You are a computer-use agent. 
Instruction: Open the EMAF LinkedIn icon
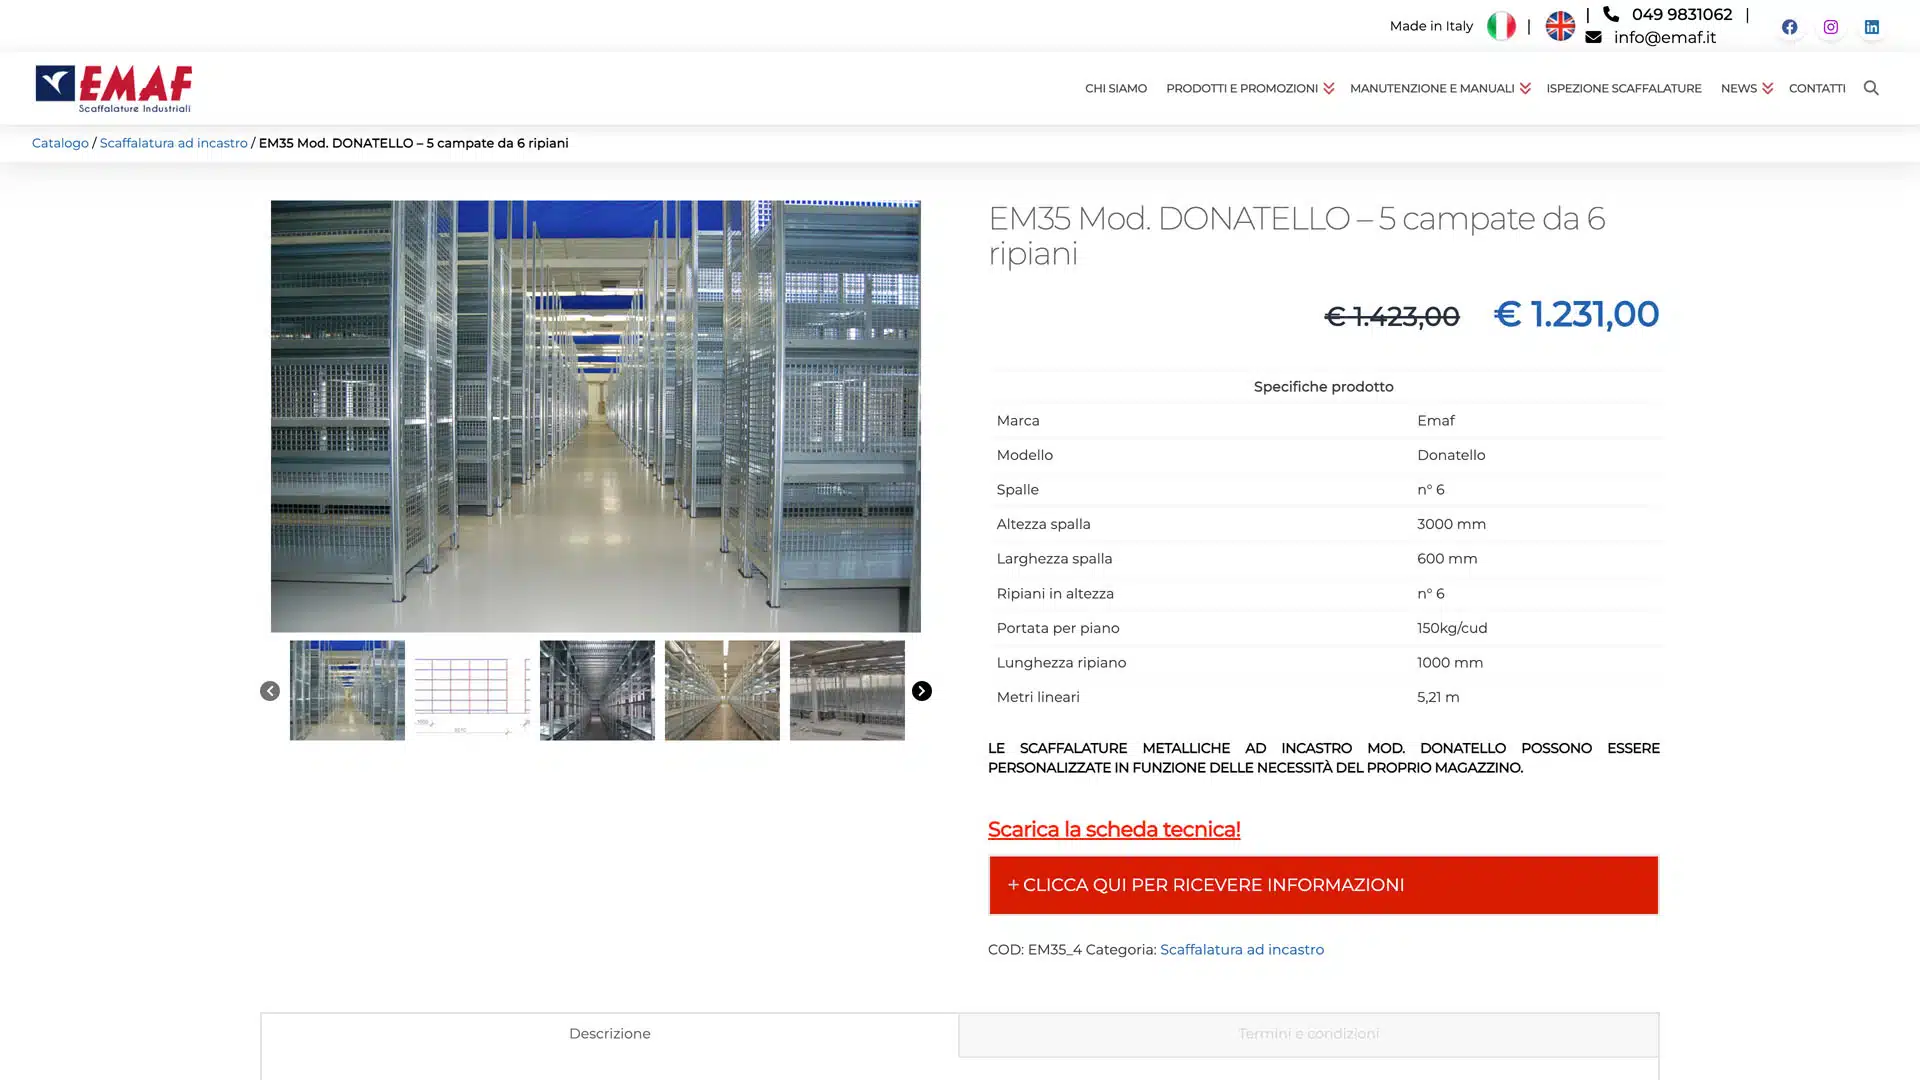click(1872, 27)
